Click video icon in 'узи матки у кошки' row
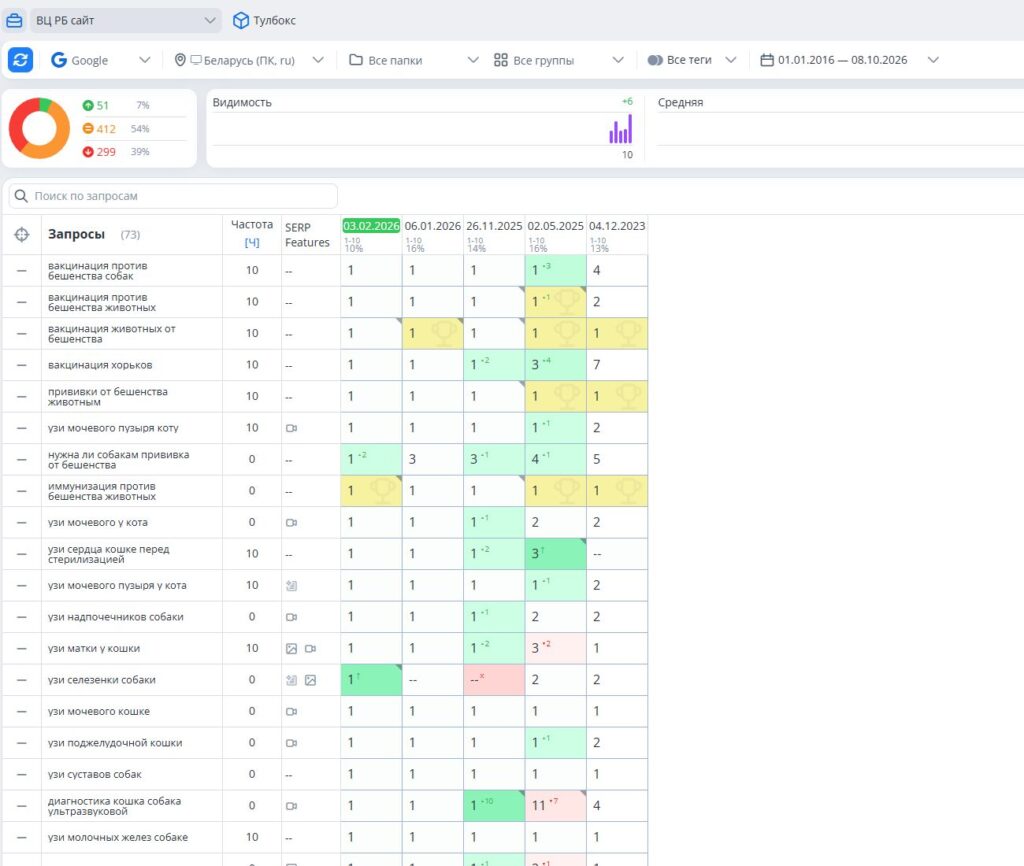The height and width of the screenshot is (866, 1024). 311,649
